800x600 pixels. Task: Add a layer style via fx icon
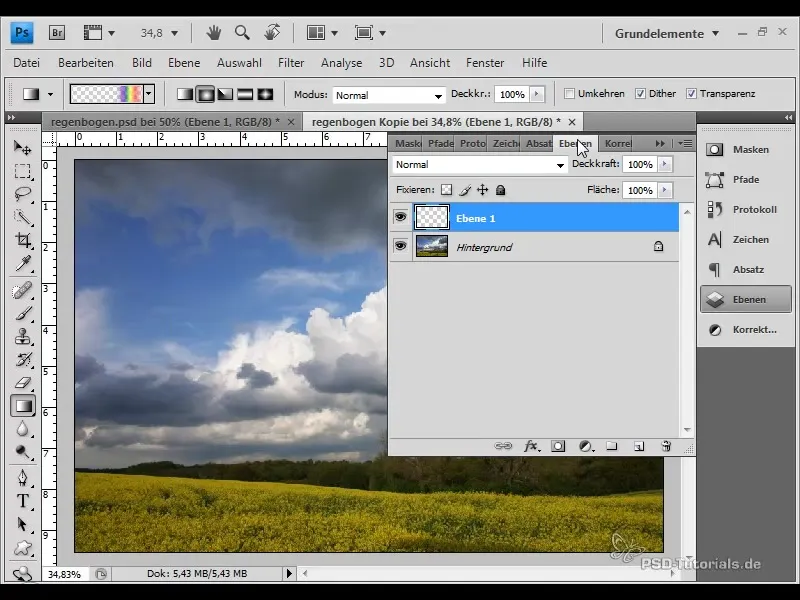click(531, 446)
